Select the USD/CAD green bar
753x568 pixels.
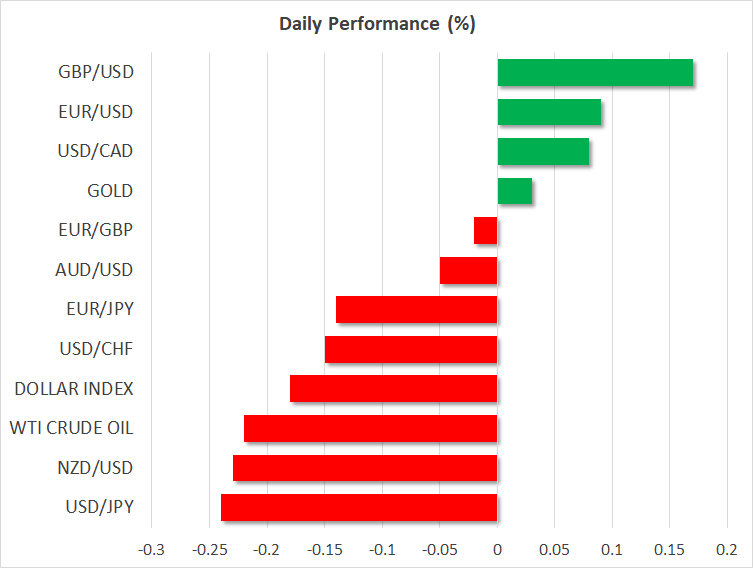click(x=543, y=152)
